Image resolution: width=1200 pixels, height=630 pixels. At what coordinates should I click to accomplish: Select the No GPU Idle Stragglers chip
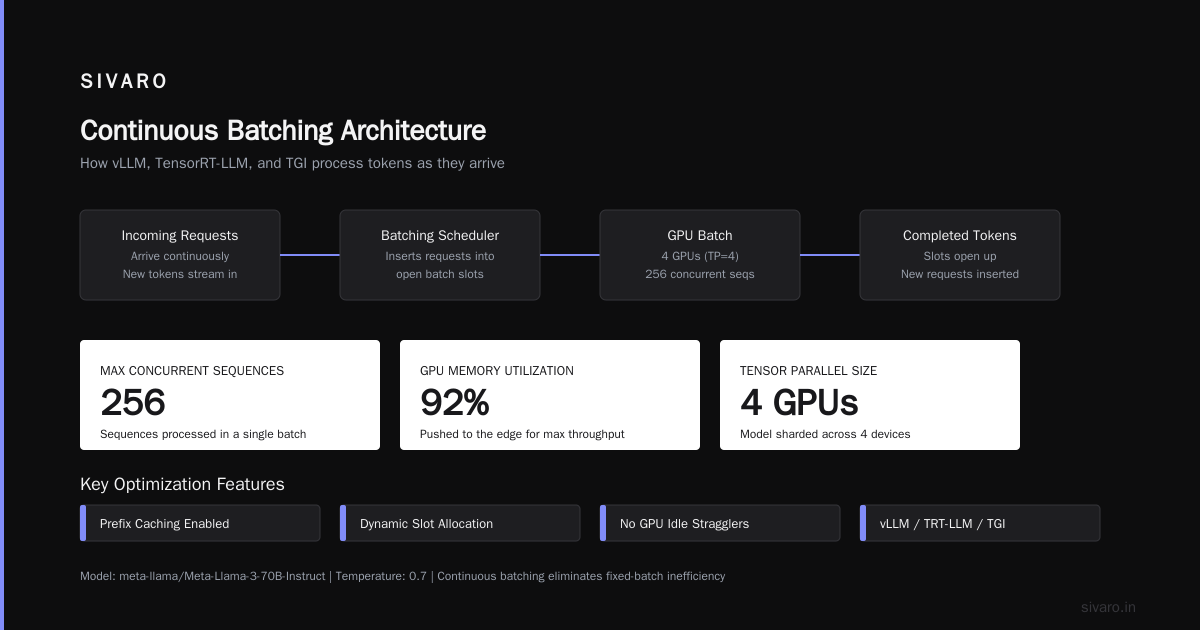[720, 523]
